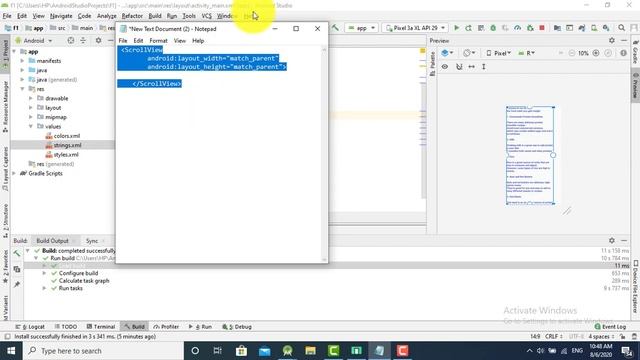Image resolution: width=640 pixels, height=360 pixels.
Task: Zoom out in layout preview
Action: (x=571, y=53)
